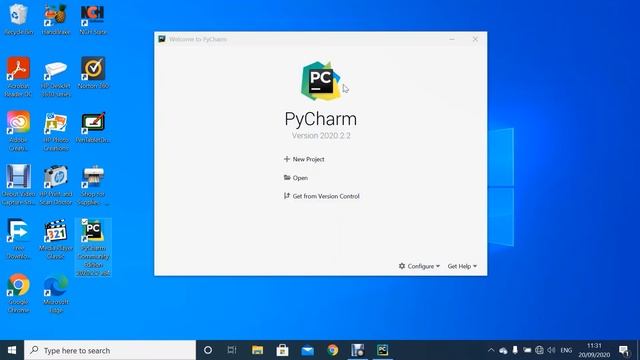The image size is (640, 360).
Task: Select the Norton 360 desktop shortcut
Action: (x=93, y=73)
